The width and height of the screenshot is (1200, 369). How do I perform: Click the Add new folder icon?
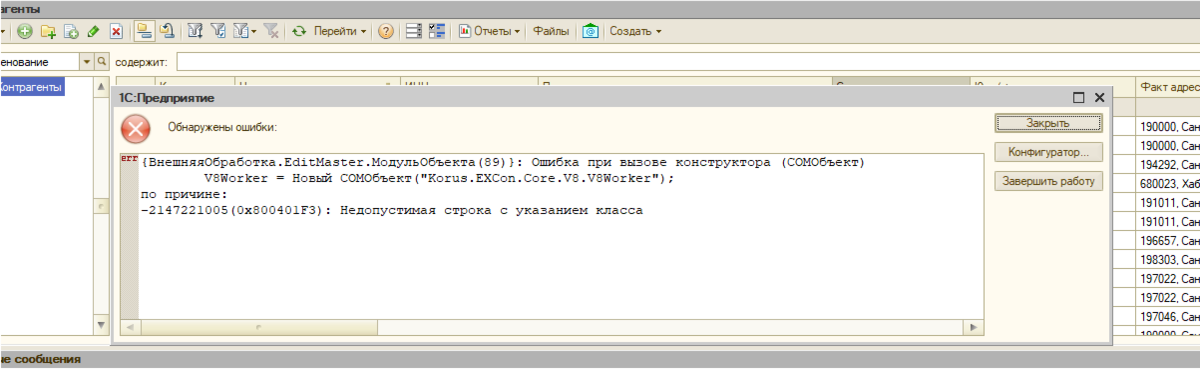(x=48, y=31)
